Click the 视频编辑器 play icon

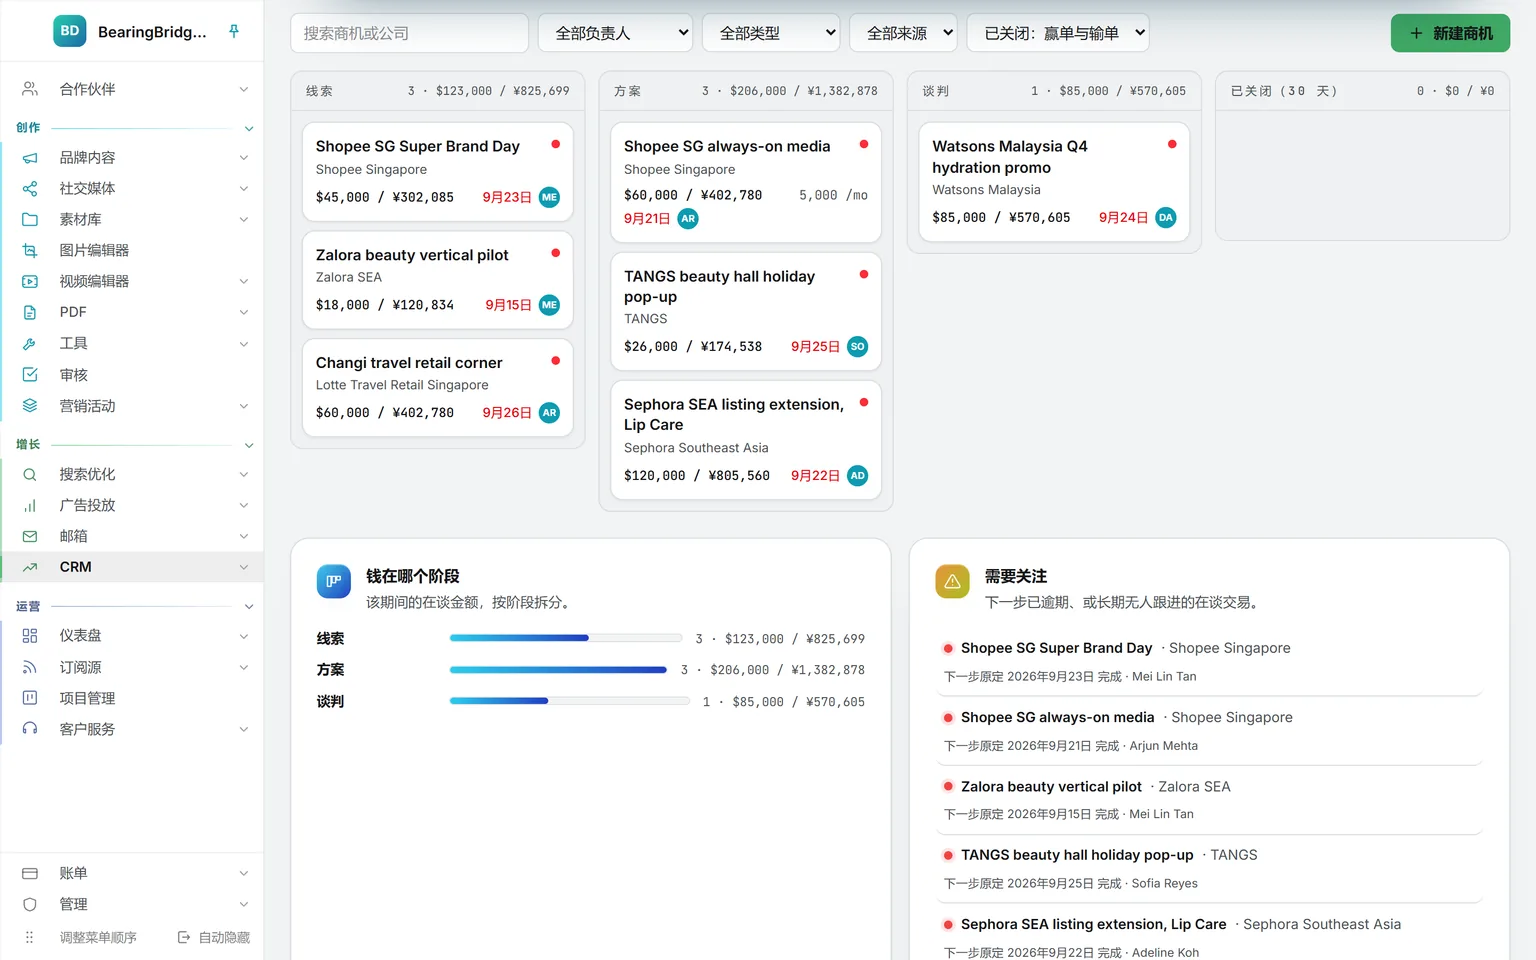pyautogui.click(x=30, y=281)
